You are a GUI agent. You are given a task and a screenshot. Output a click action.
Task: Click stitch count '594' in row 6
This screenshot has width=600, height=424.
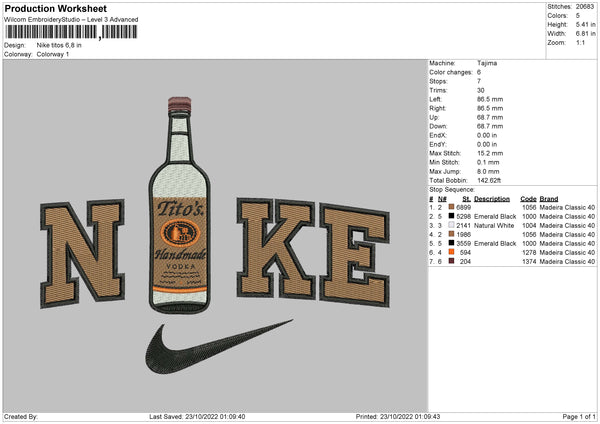(x=465, y=253)
